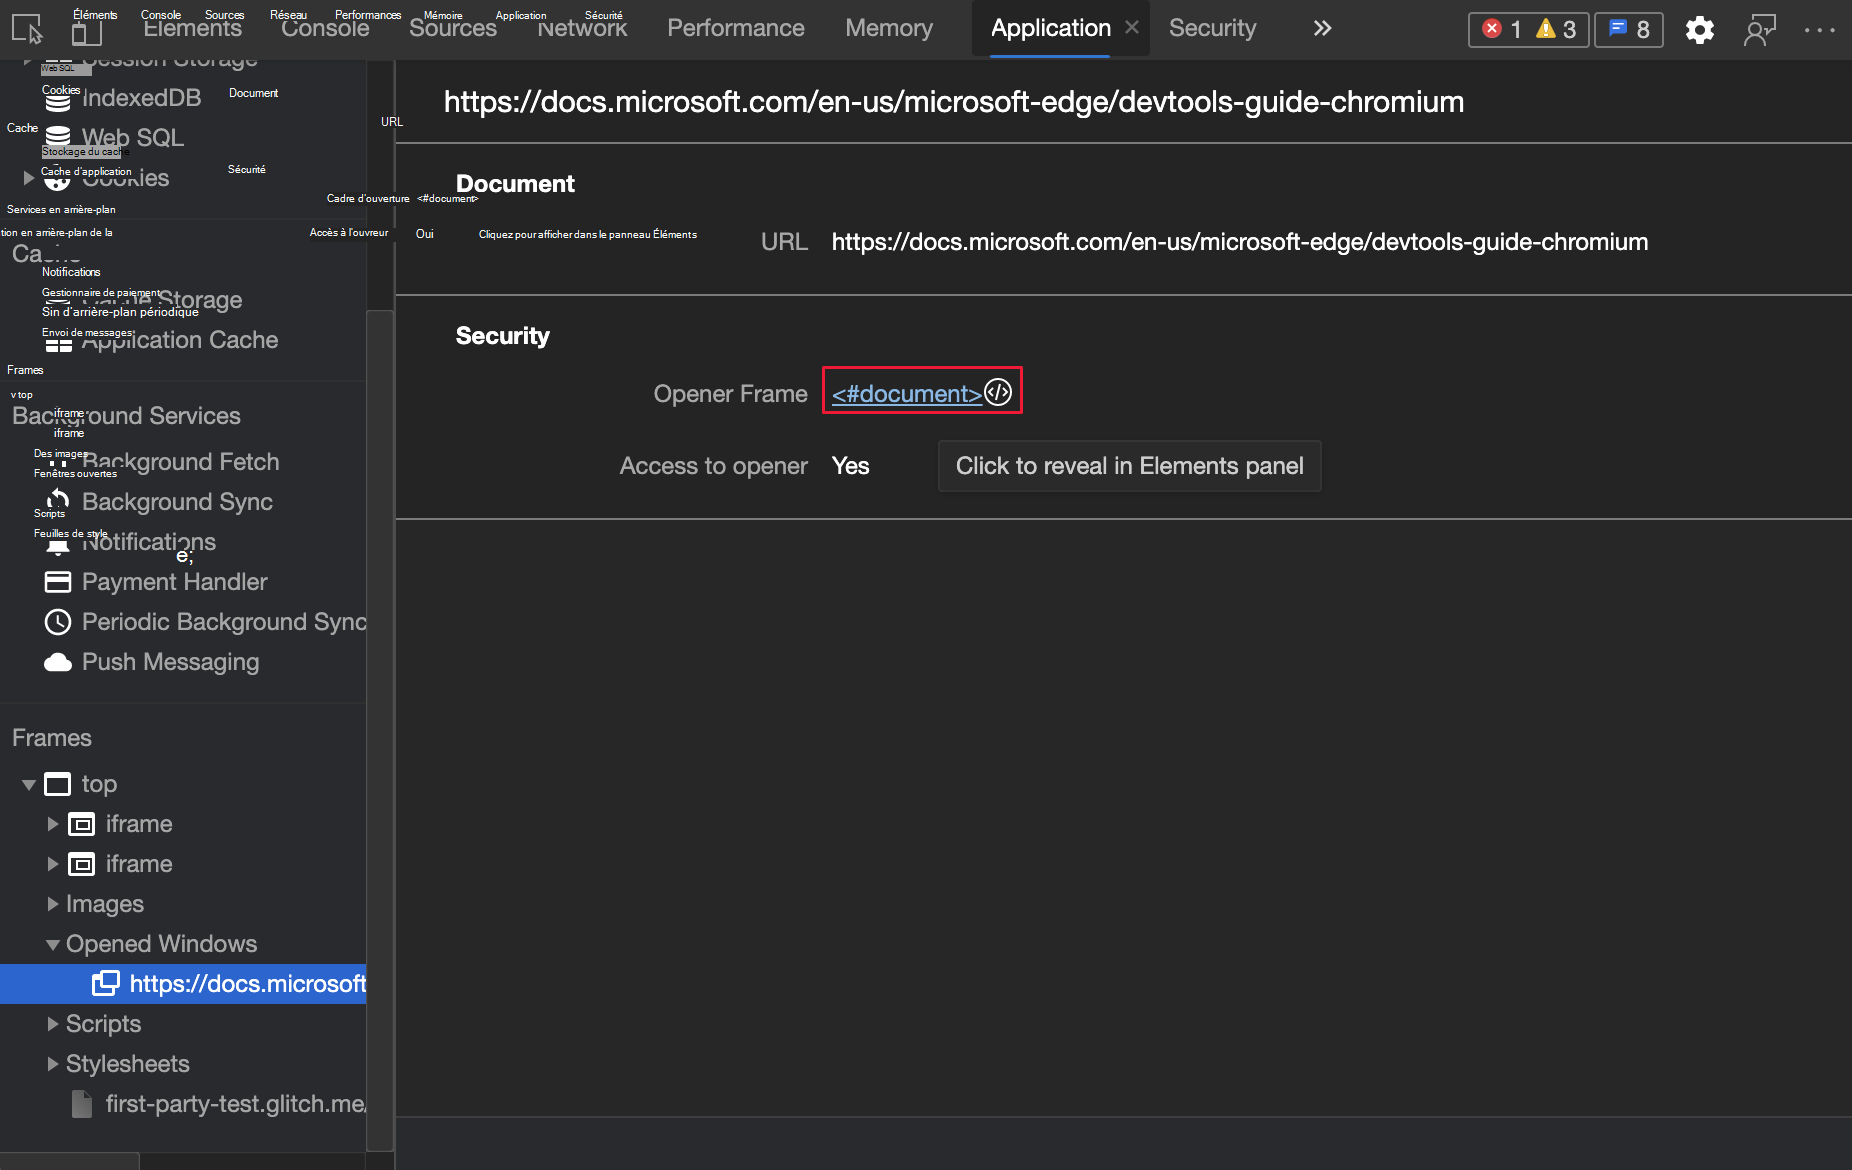Click the first-party-test.glitch.me file icon
The image size is (1852, 1170).
pyautogui.click(x=82, y=1104)
